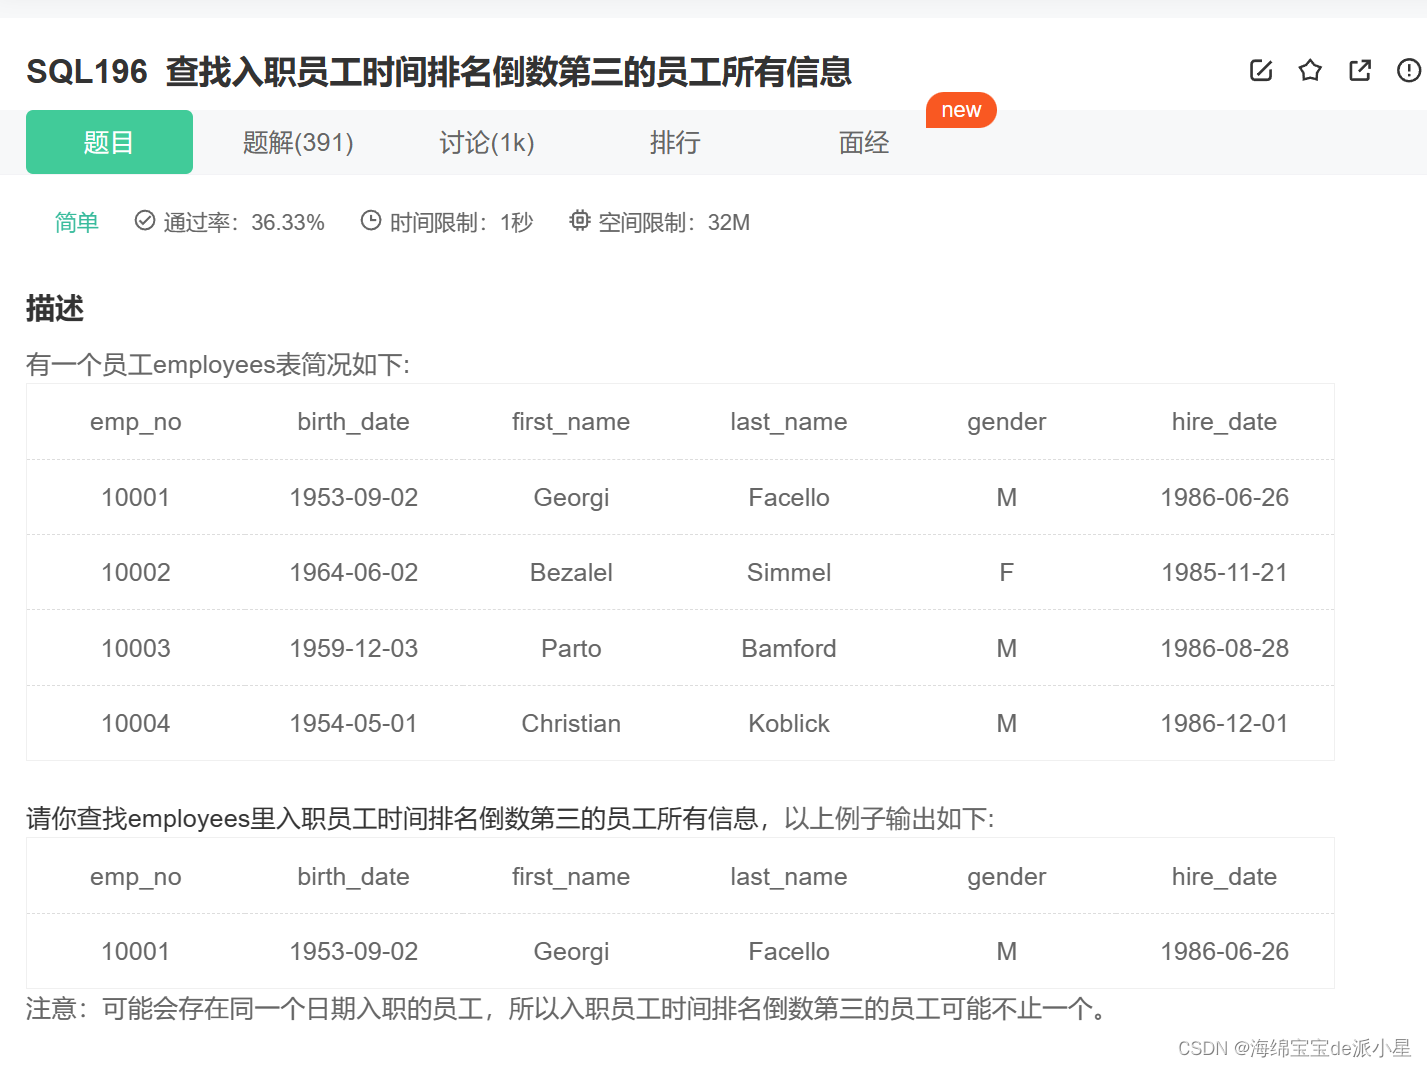
Task: Click hire date 1986-08-28
Action: [1224, 649]
